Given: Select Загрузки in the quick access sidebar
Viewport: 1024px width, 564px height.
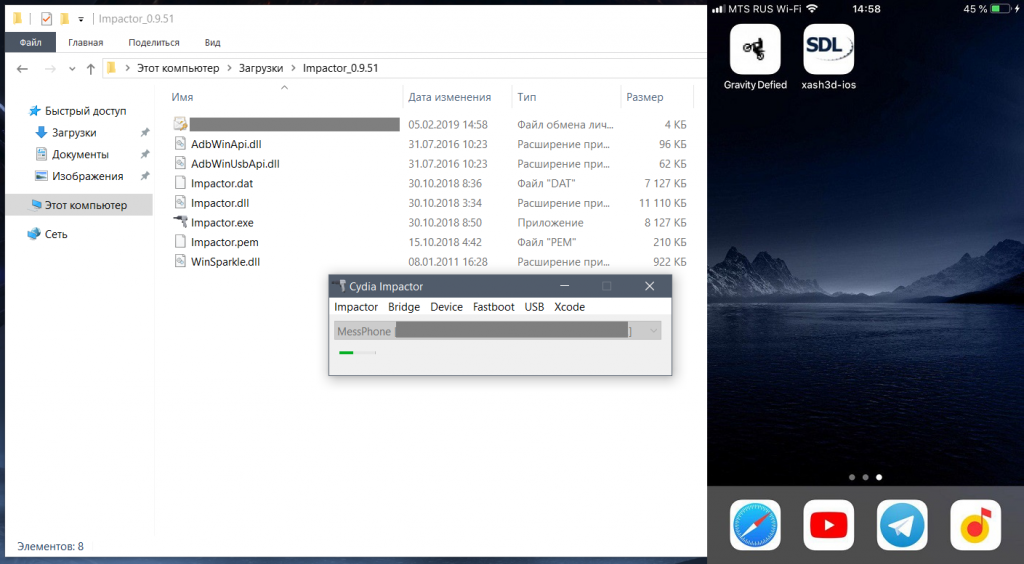Looking at the screenshot, I should click(x=74, y=132).
